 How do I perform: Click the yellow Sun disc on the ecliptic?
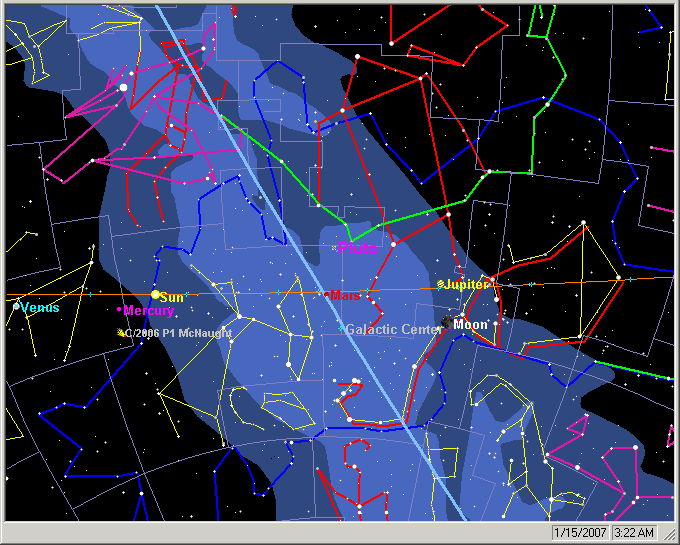pyautogui.click(x=155, y=295)
